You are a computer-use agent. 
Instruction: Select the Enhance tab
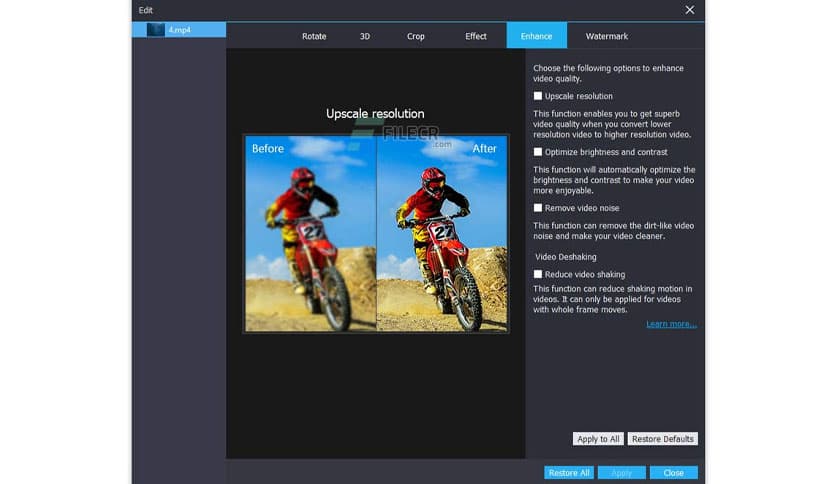(x=536, y=36)
